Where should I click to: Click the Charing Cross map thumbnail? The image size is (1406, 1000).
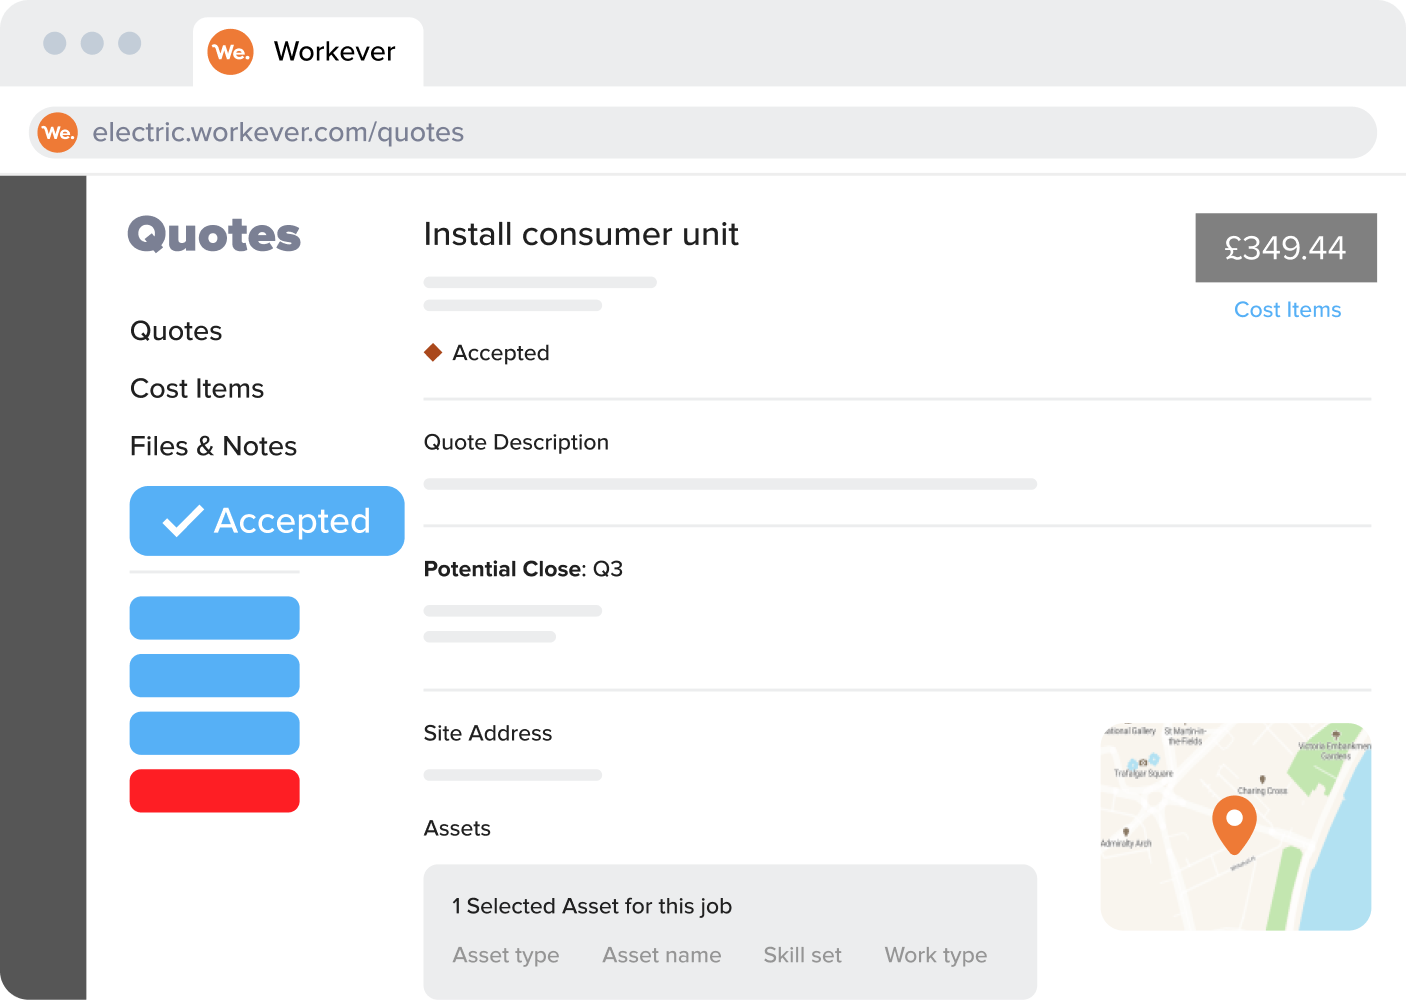pos(1235,825)
